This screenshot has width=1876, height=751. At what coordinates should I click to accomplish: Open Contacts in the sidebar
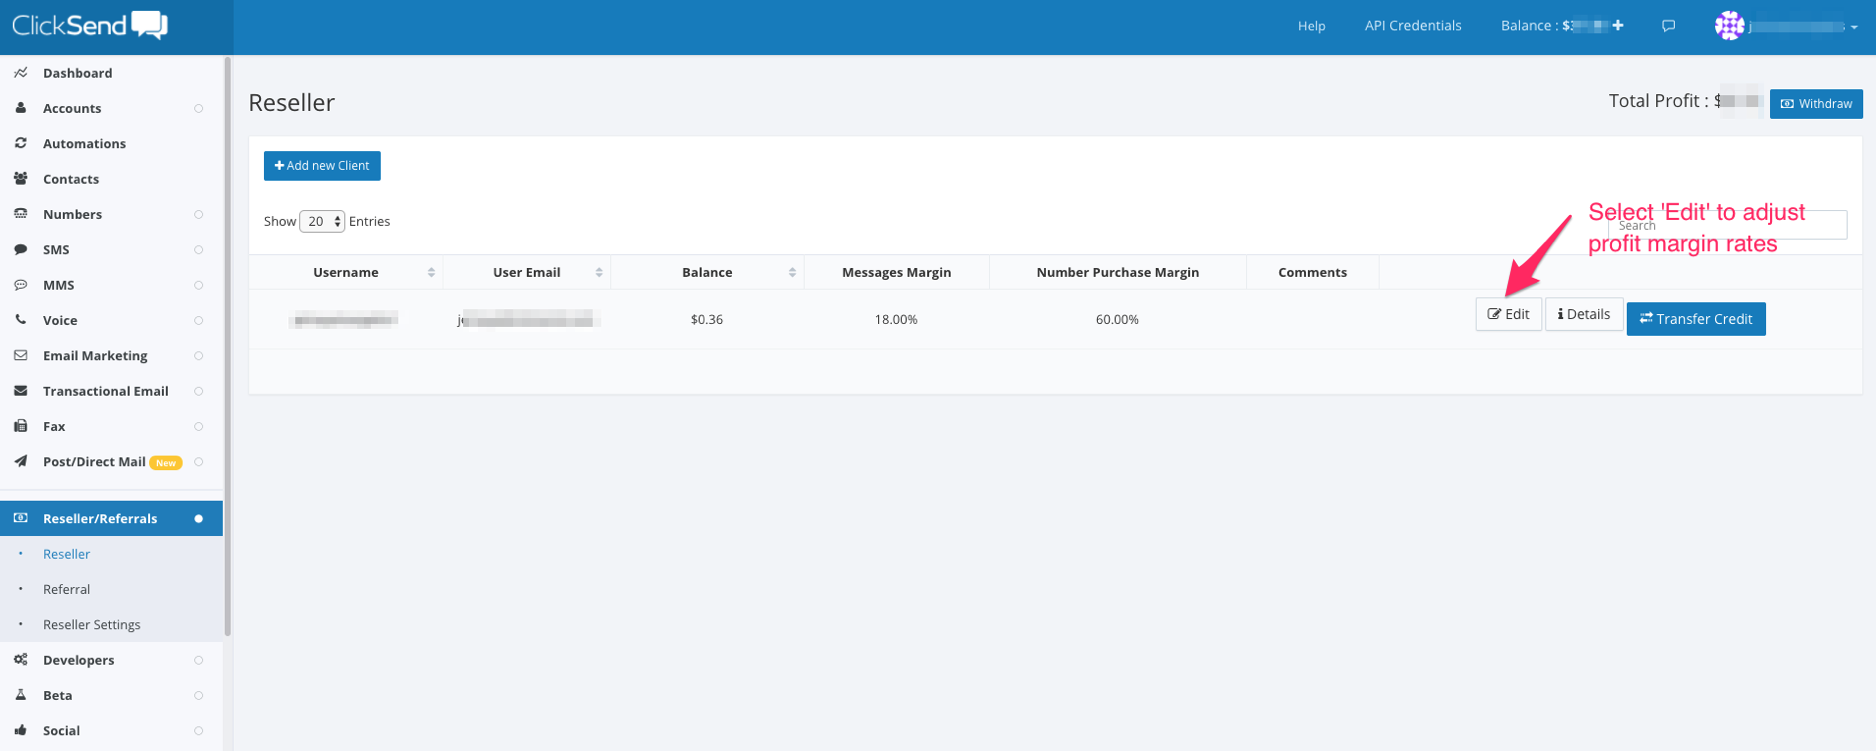[x=71, y=179]
